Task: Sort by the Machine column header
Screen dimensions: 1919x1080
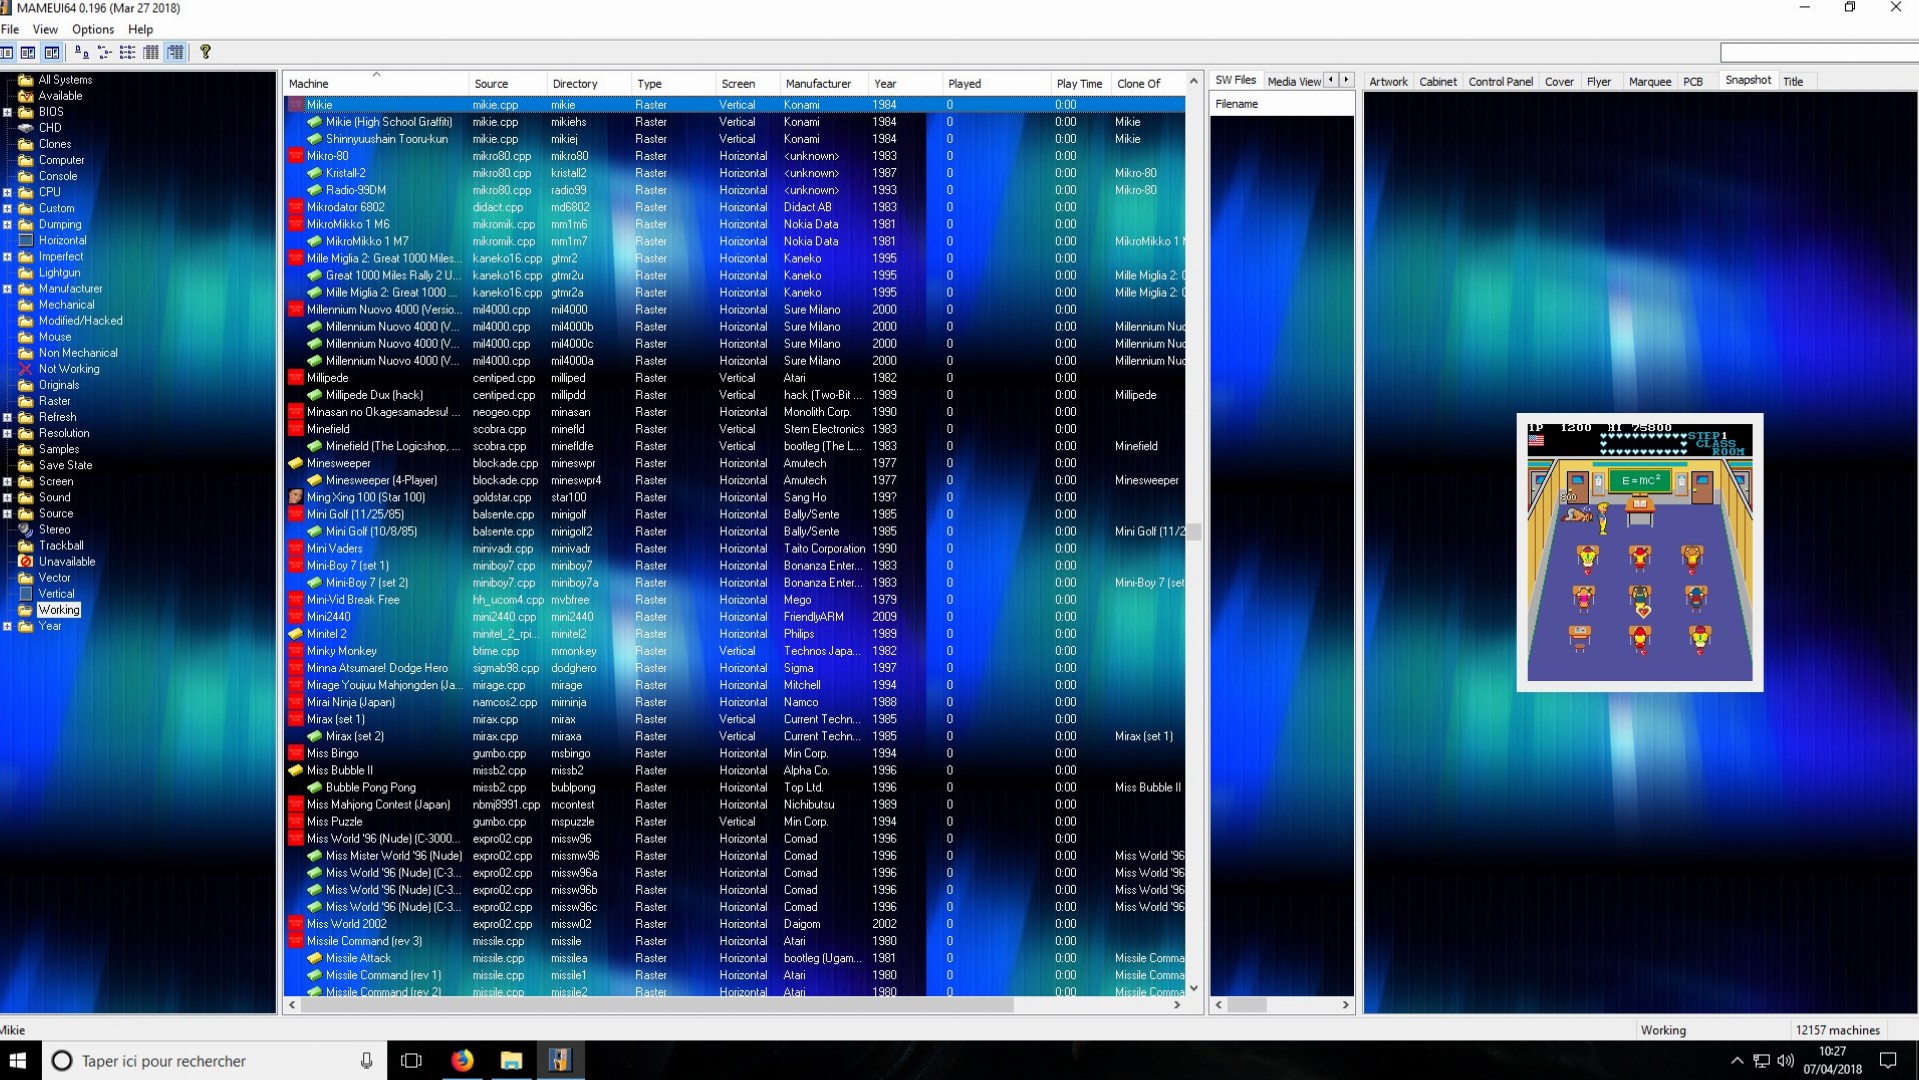Action: [x=376, y=83]
